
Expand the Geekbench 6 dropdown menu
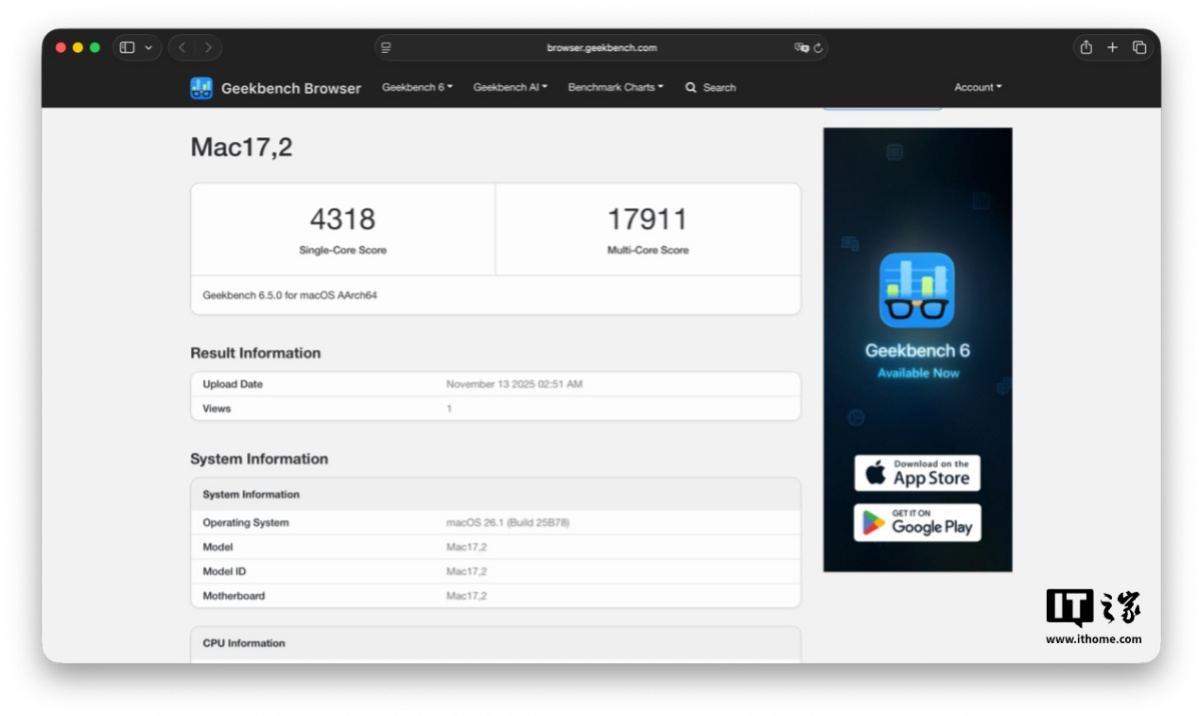pyautogui.click(x=417, y=88)
